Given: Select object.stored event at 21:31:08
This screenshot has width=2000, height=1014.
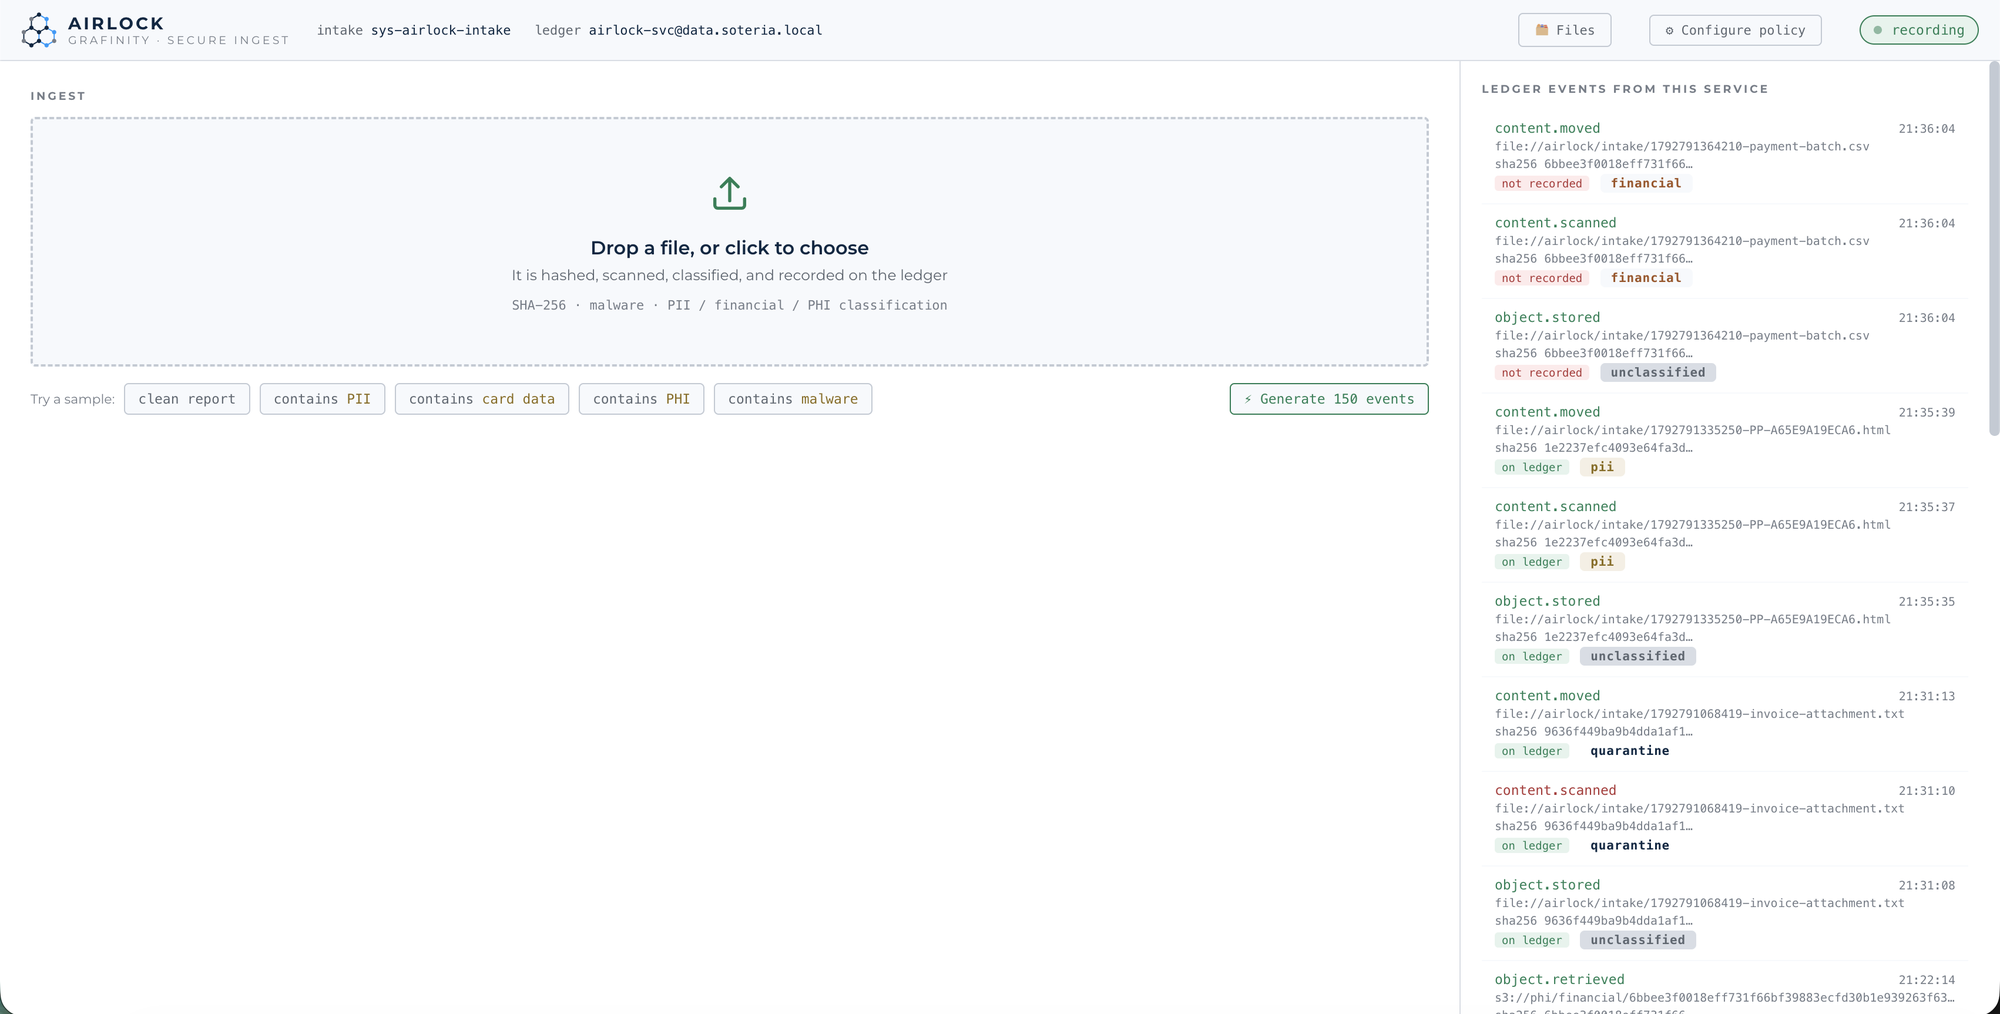Looking at the screenshot, I should [1725, 913].
